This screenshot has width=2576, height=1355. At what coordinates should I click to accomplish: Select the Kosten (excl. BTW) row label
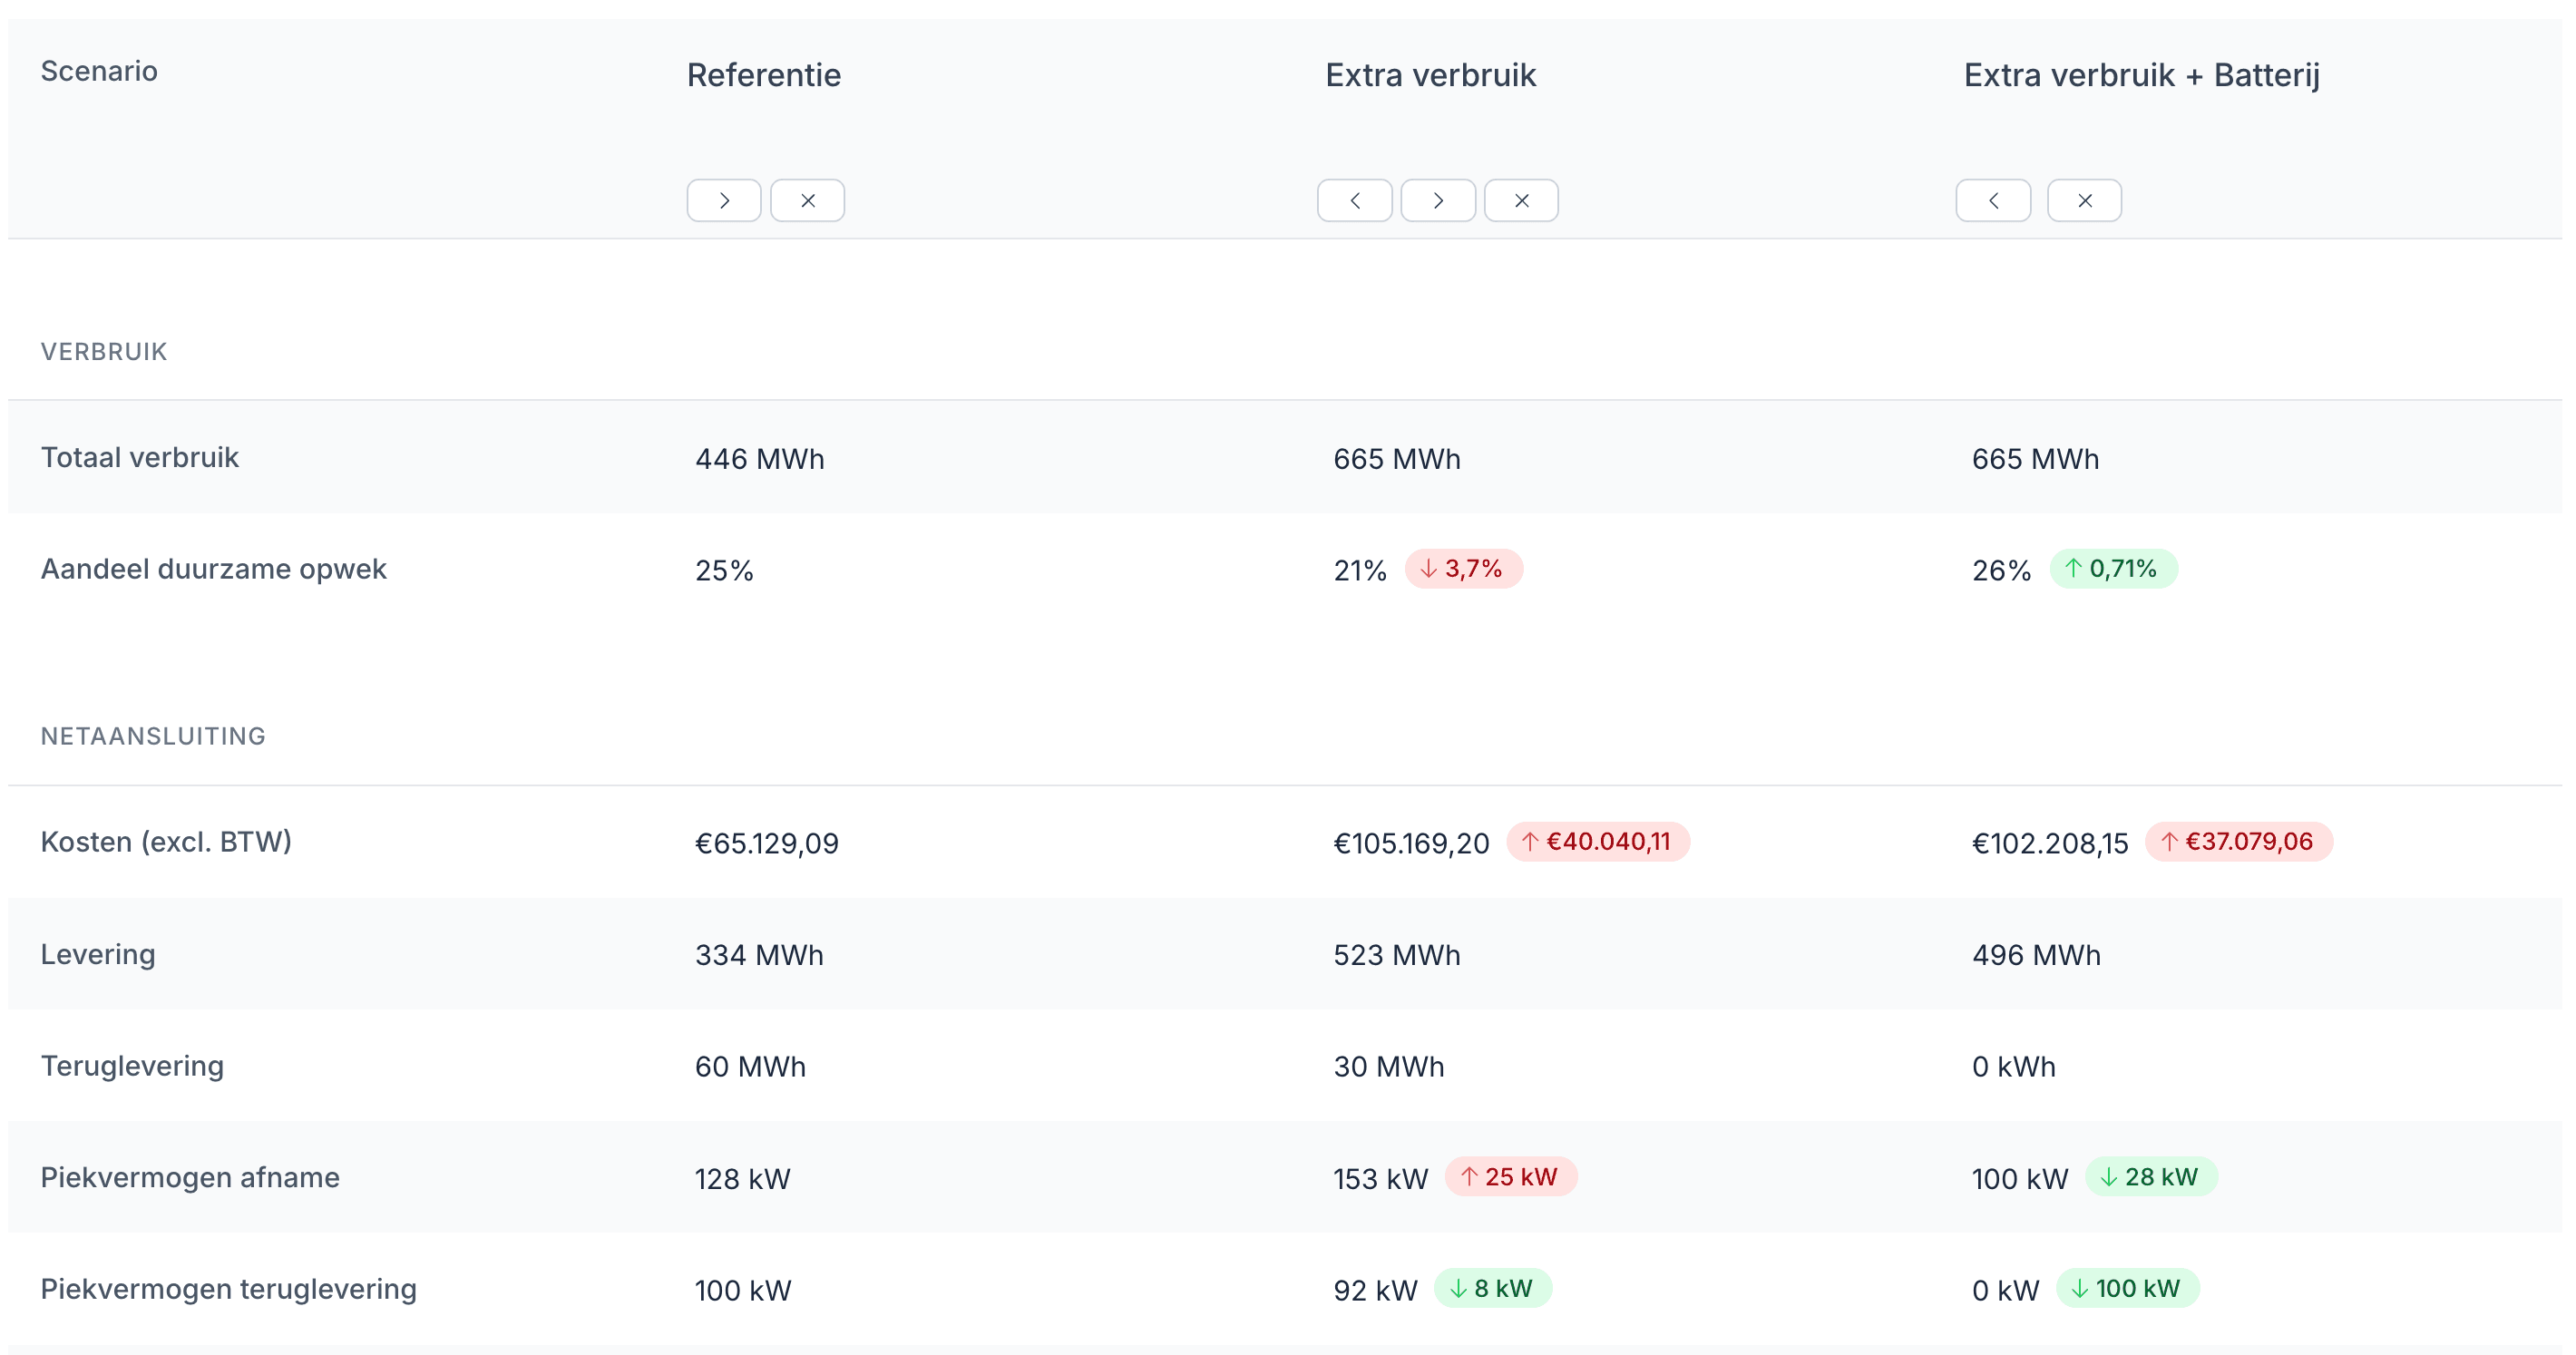pos(166,842)
